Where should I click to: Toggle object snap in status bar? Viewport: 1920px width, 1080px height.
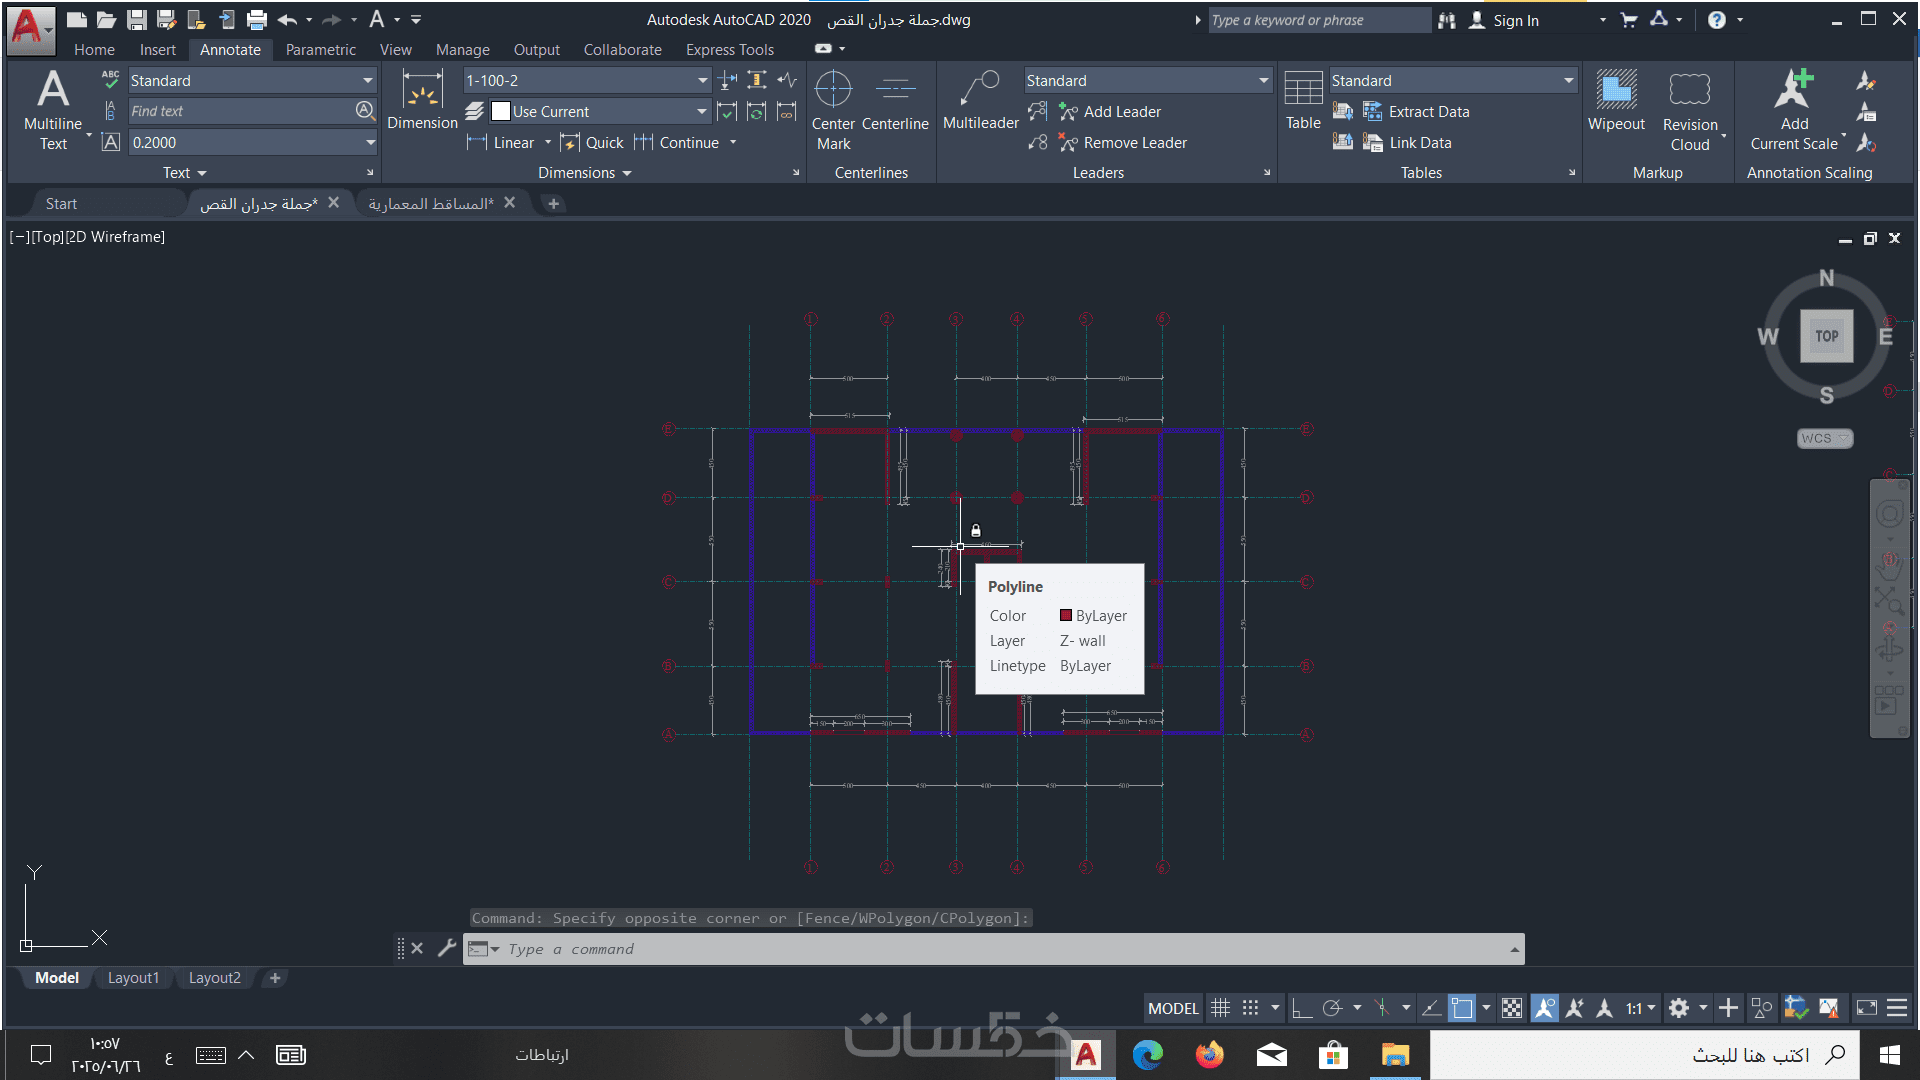(1462, 1008)
